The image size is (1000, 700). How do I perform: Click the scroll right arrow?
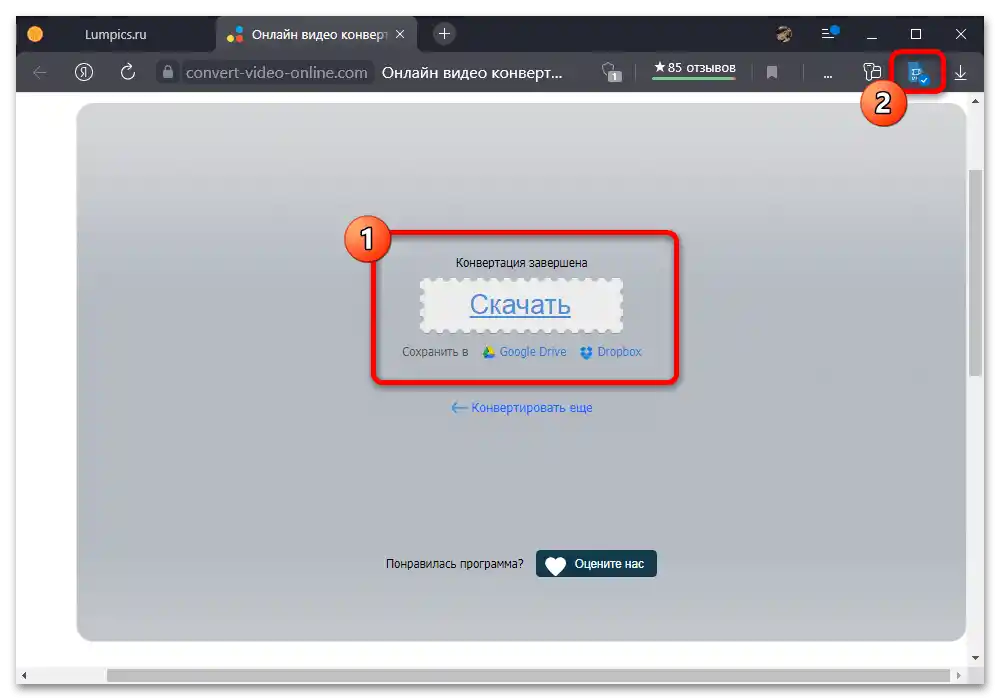958,675
